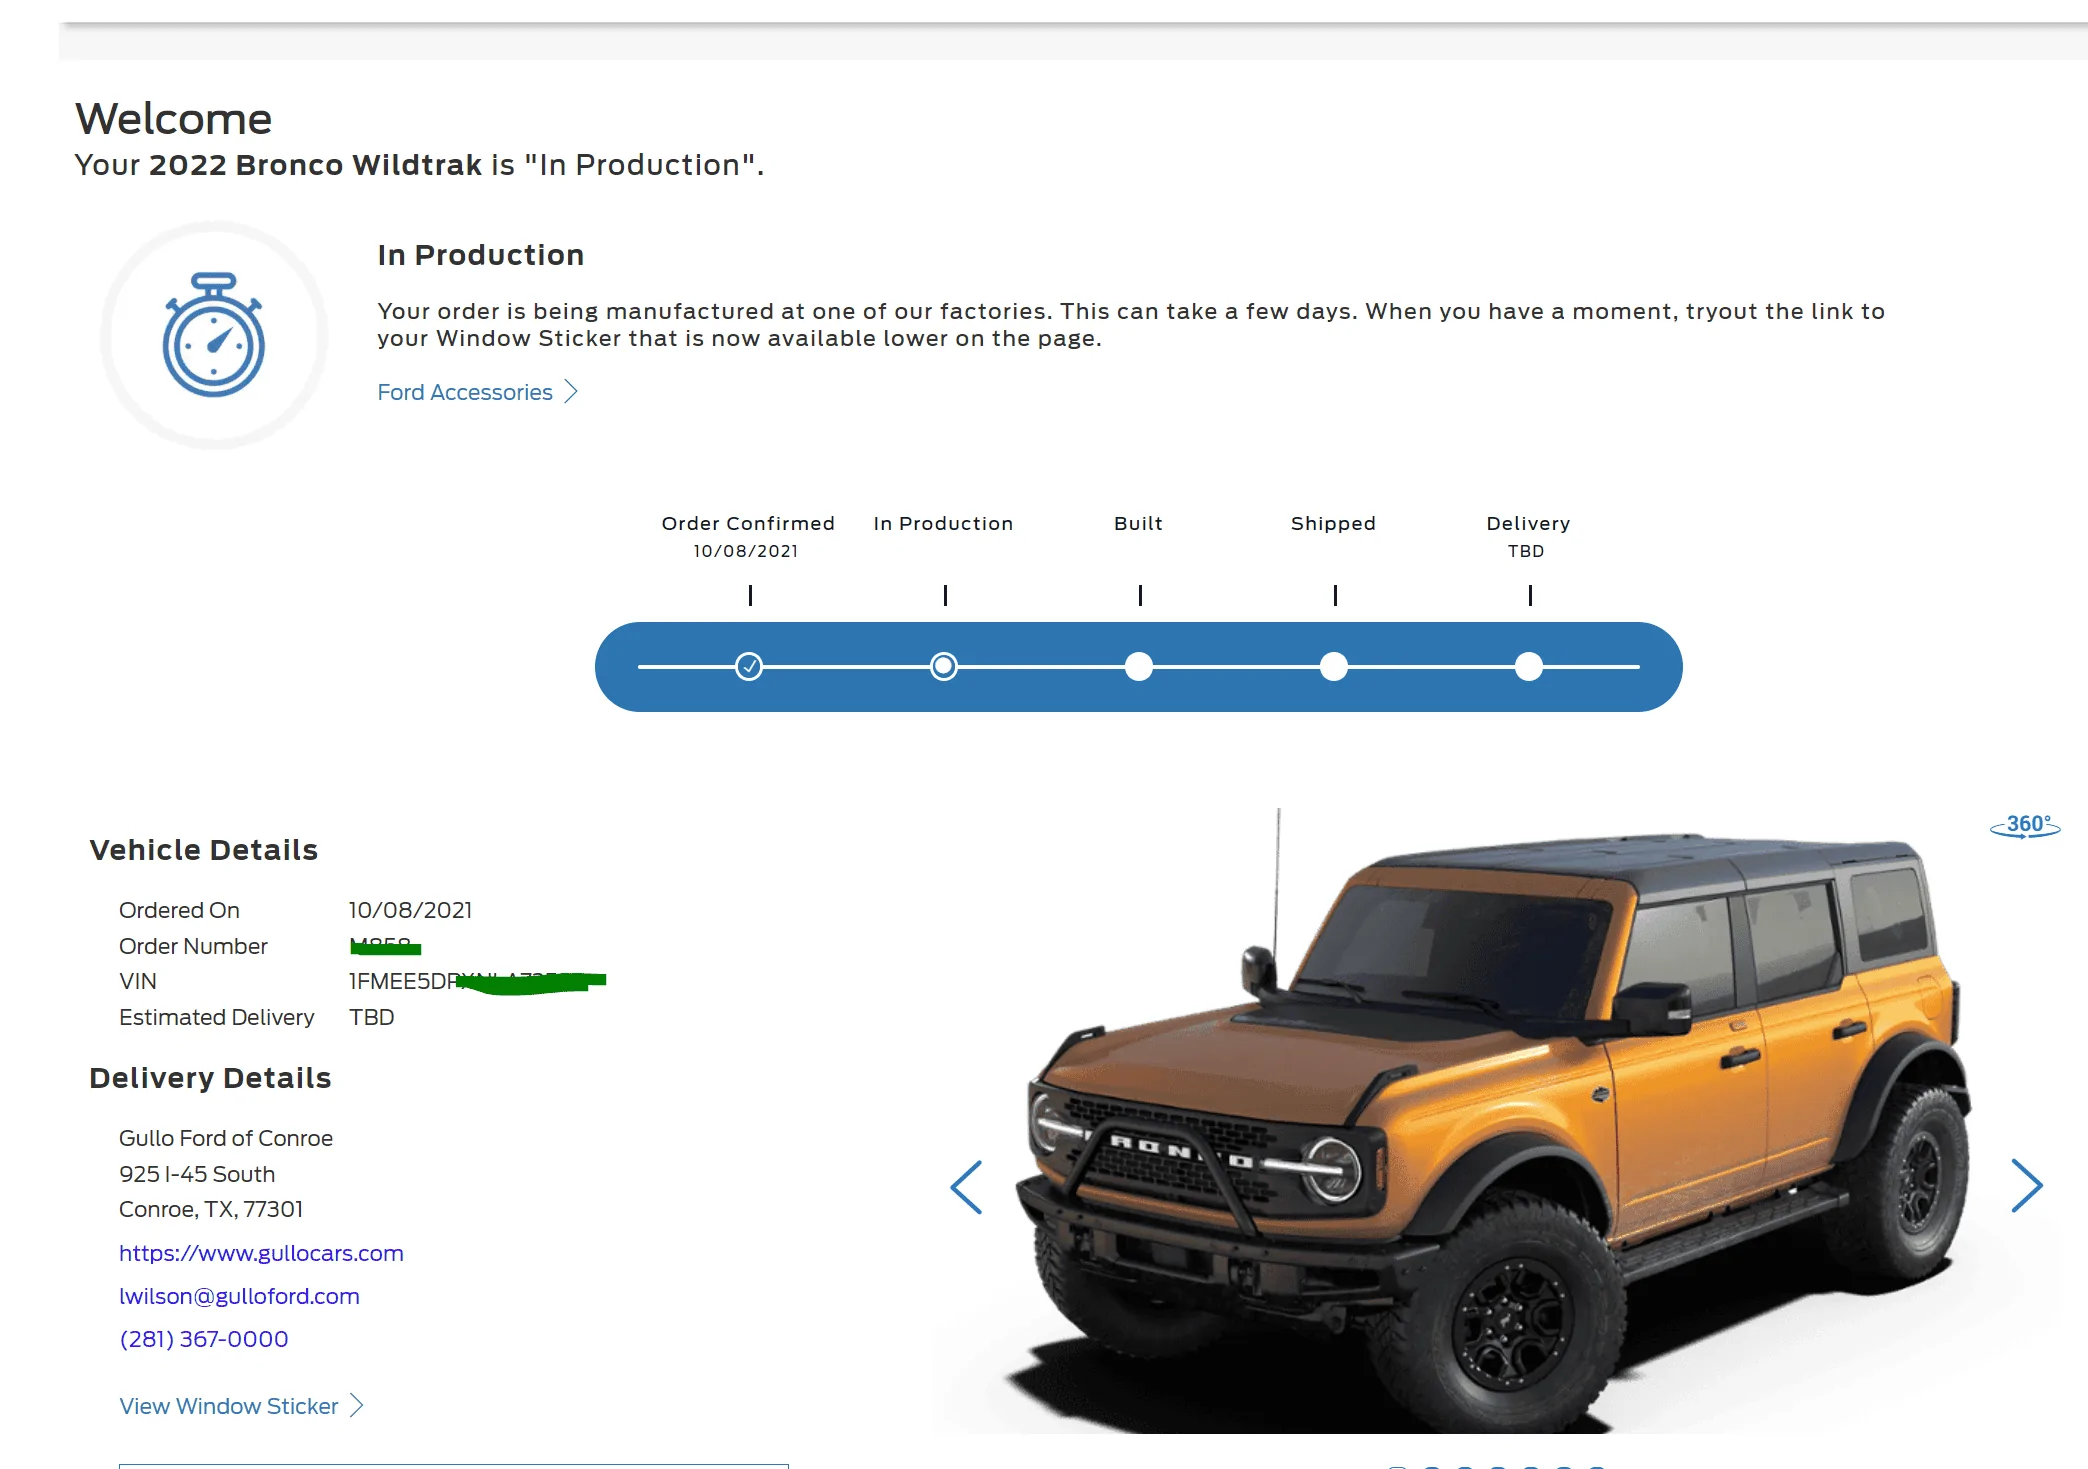Open the 360° vehicle view
Image resolution: width=2088 pixels, height=1469 pixels.
click(2025, 825)
